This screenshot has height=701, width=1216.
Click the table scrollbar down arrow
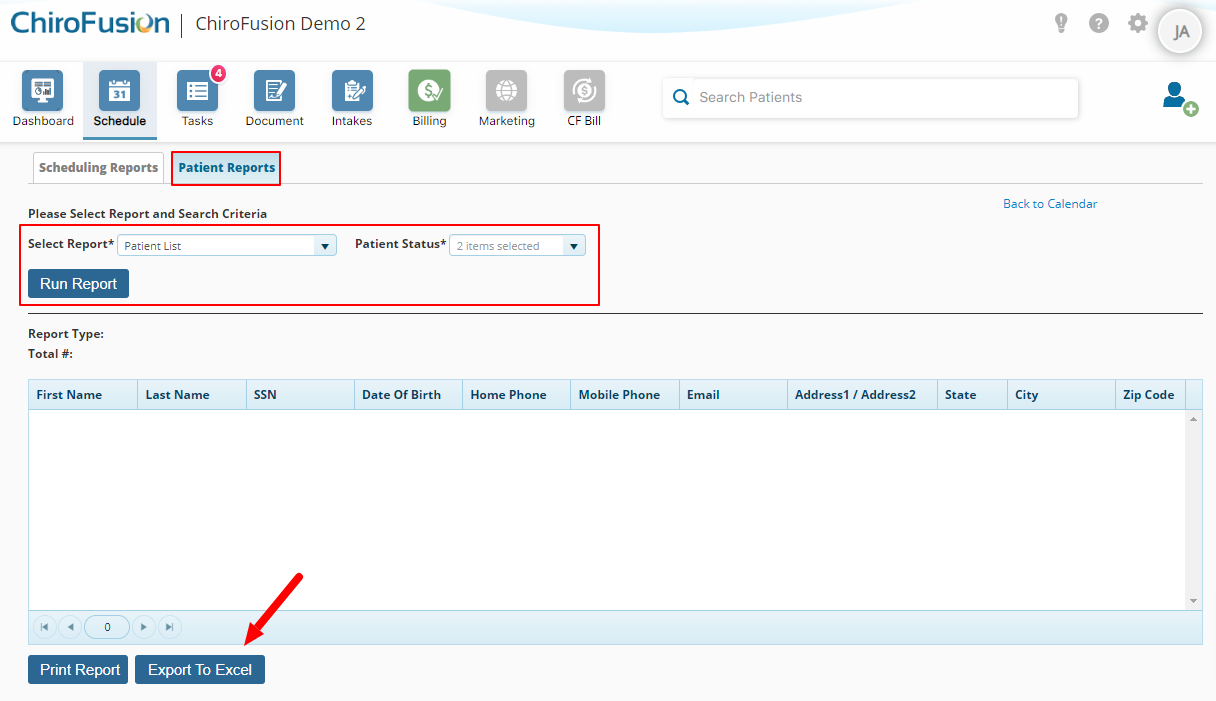(1194, 601)
